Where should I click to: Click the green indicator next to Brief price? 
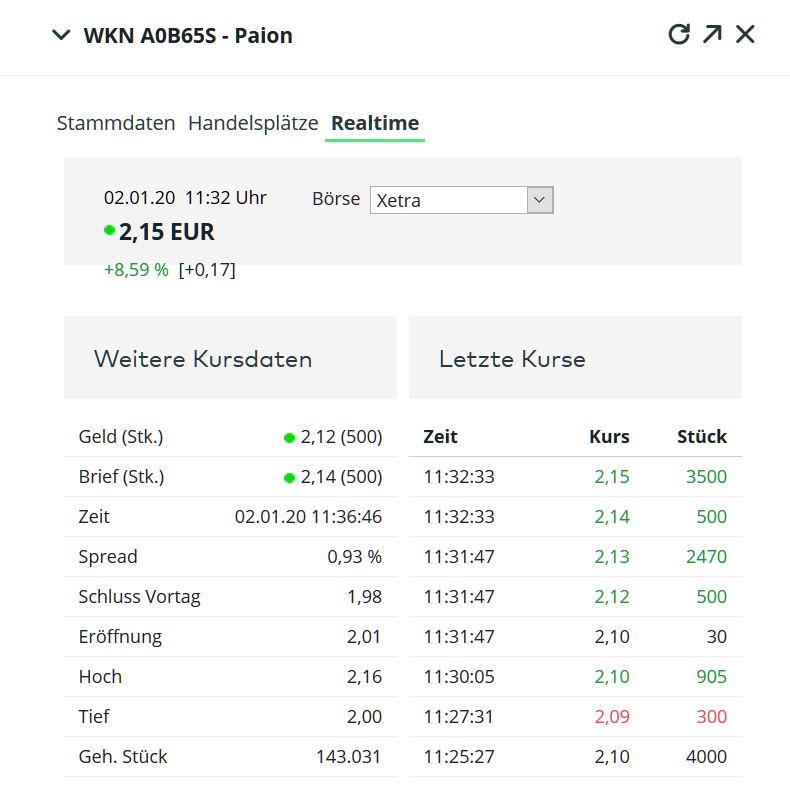(x=289, y=478)
